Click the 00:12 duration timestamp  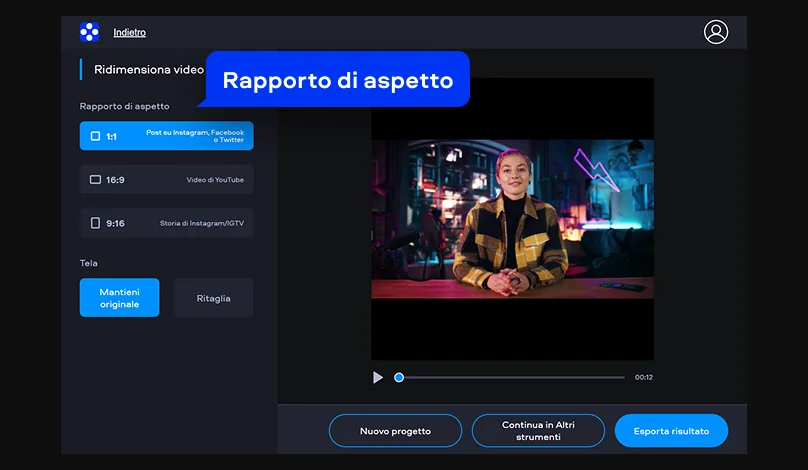(x=643, y=377)
